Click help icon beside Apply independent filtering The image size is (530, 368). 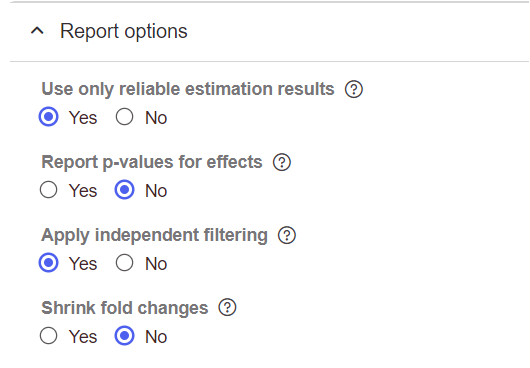tap(287, 235)
